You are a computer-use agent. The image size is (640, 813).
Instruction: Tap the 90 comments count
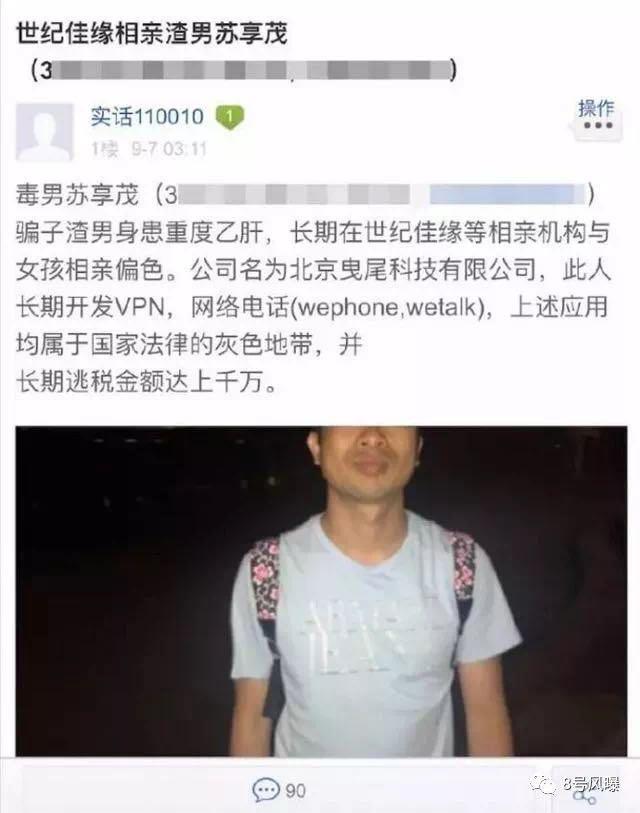click(295, 791)
